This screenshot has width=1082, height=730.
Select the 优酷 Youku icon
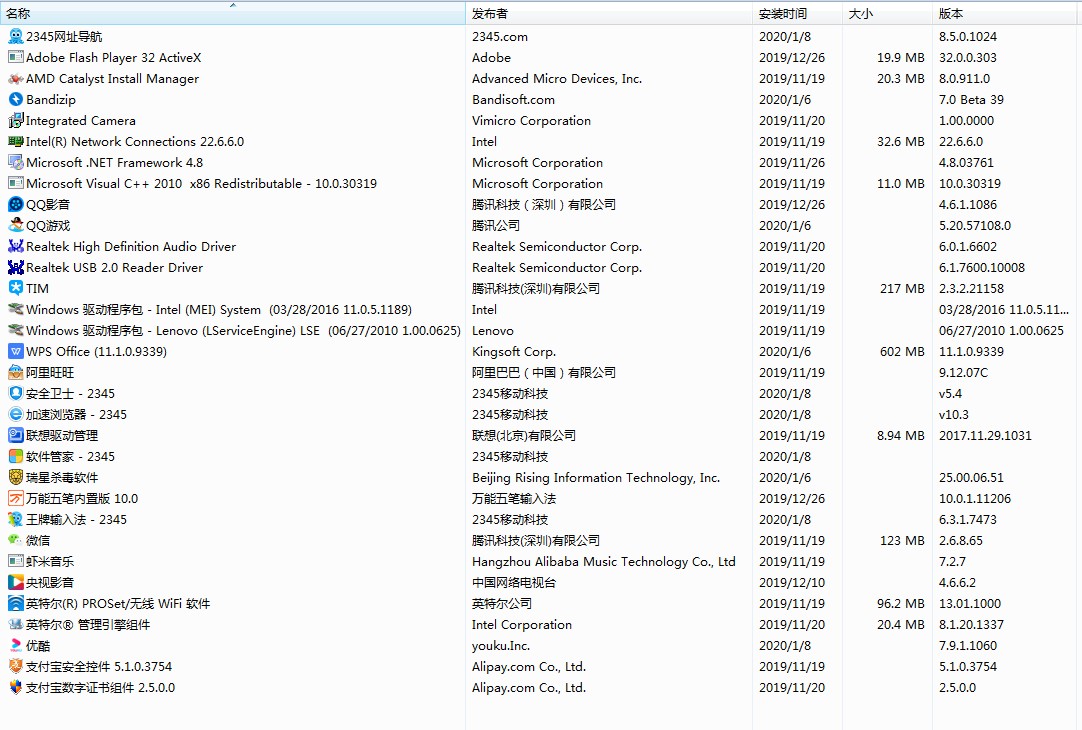click(x=15, y=646)
